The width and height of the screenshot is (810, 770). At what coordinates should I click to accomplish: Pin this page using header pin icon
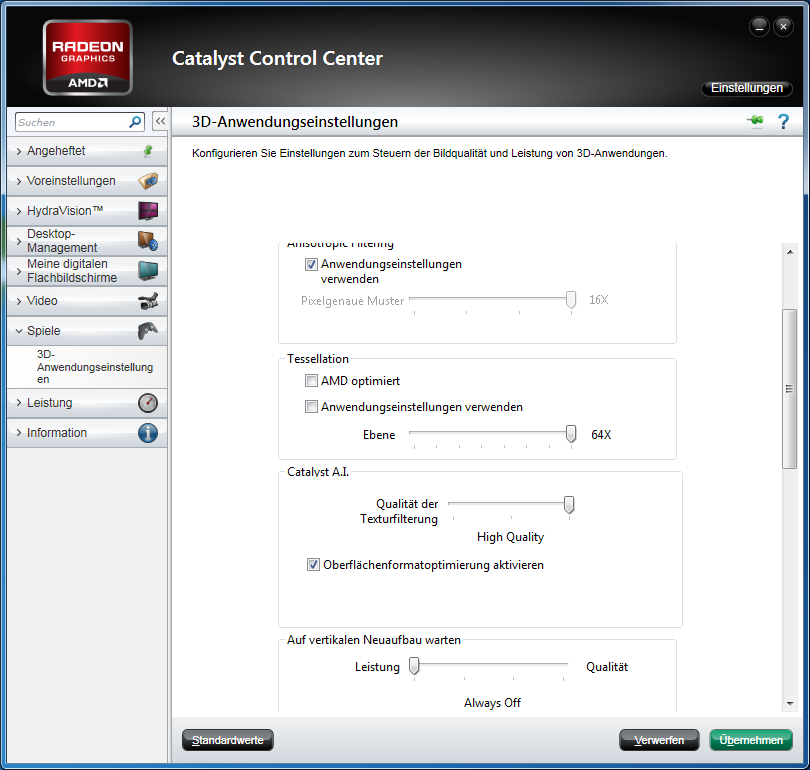(x=755, y=121)
